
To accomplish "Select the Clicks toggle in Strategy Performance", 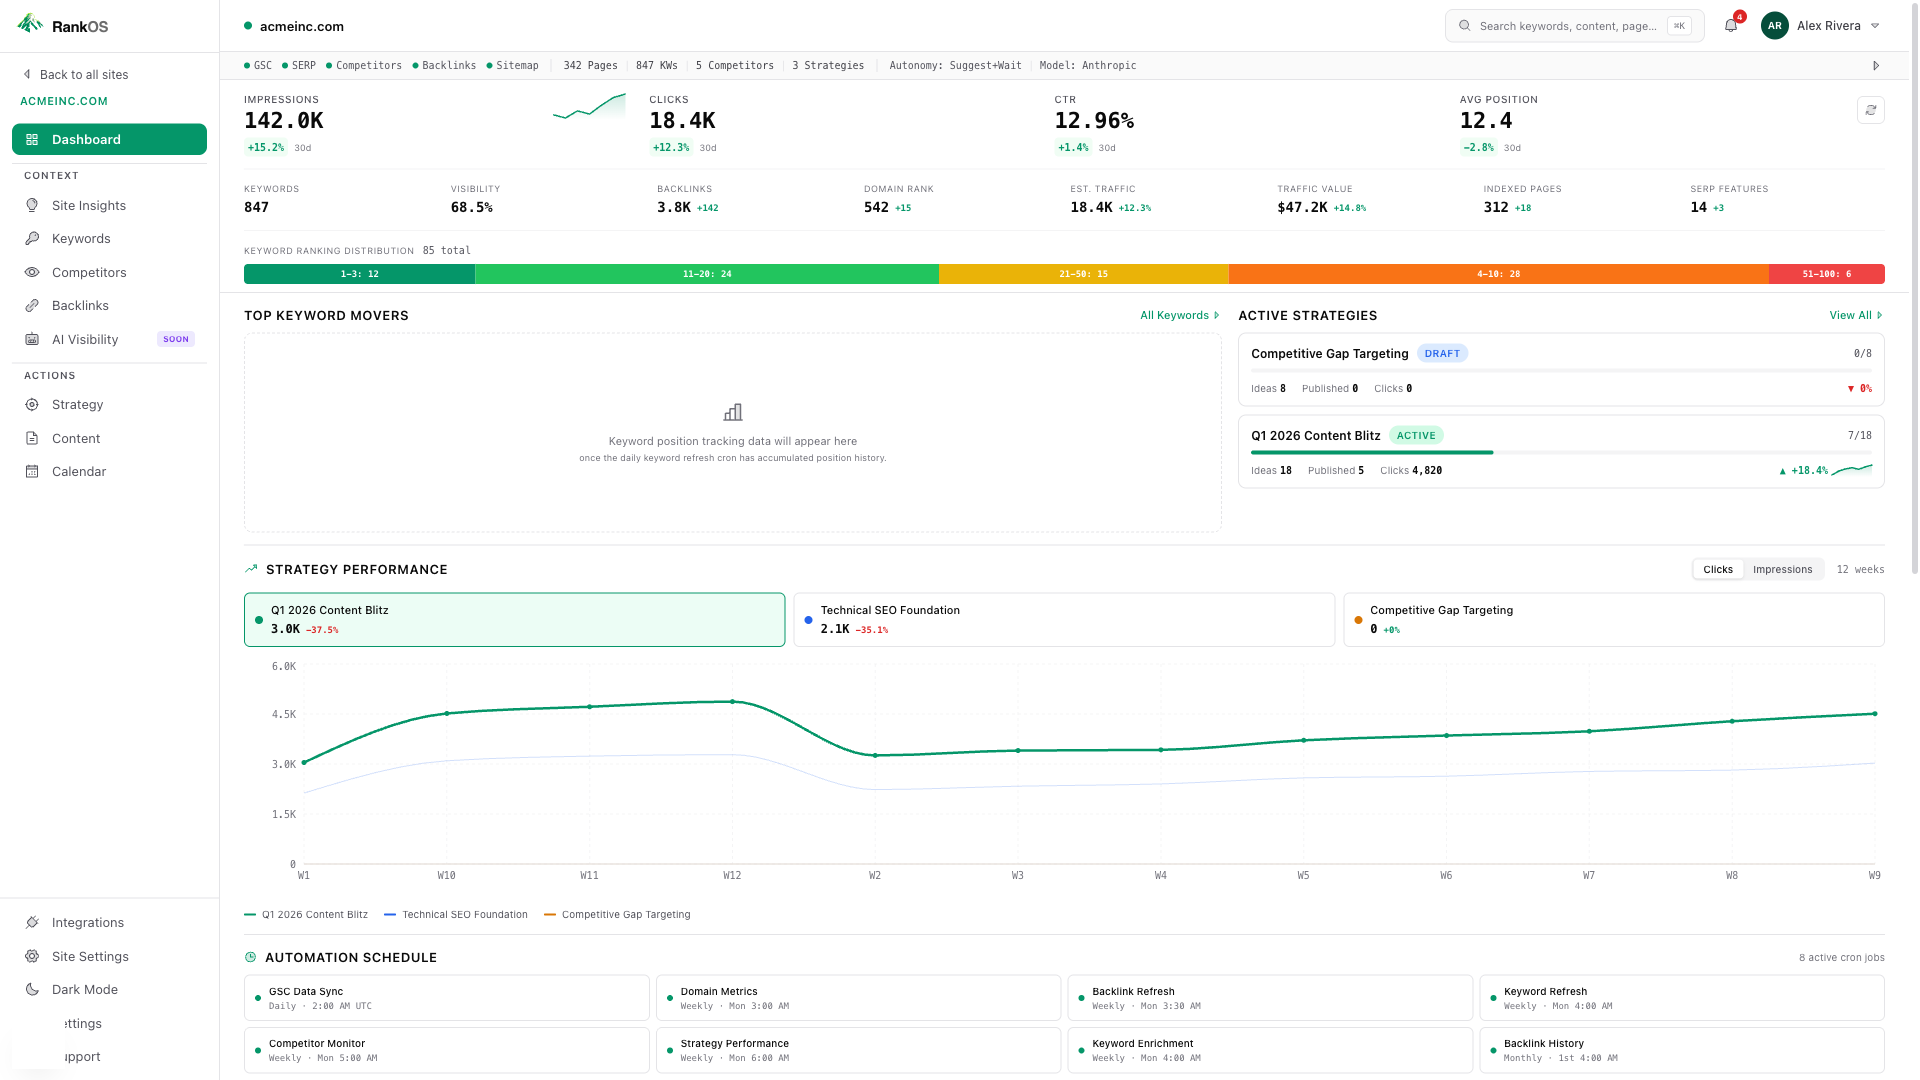I will pos(1717,569).
